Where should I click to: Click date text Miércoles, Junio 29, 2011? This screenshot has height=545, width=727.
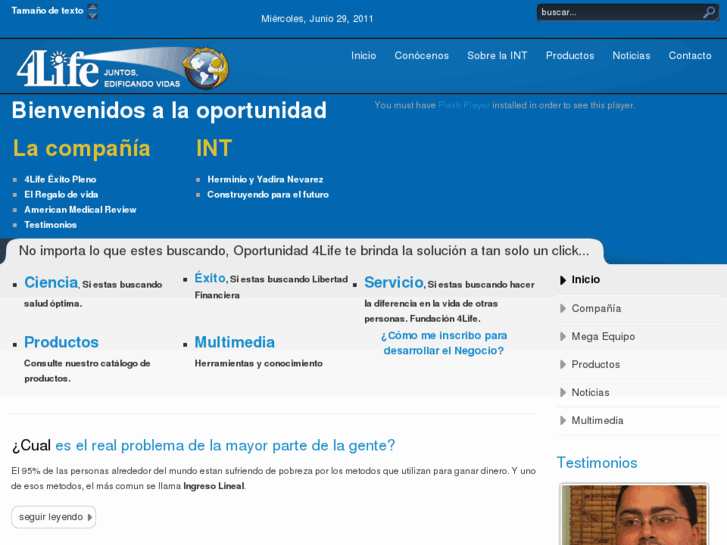tap(317, 19)
